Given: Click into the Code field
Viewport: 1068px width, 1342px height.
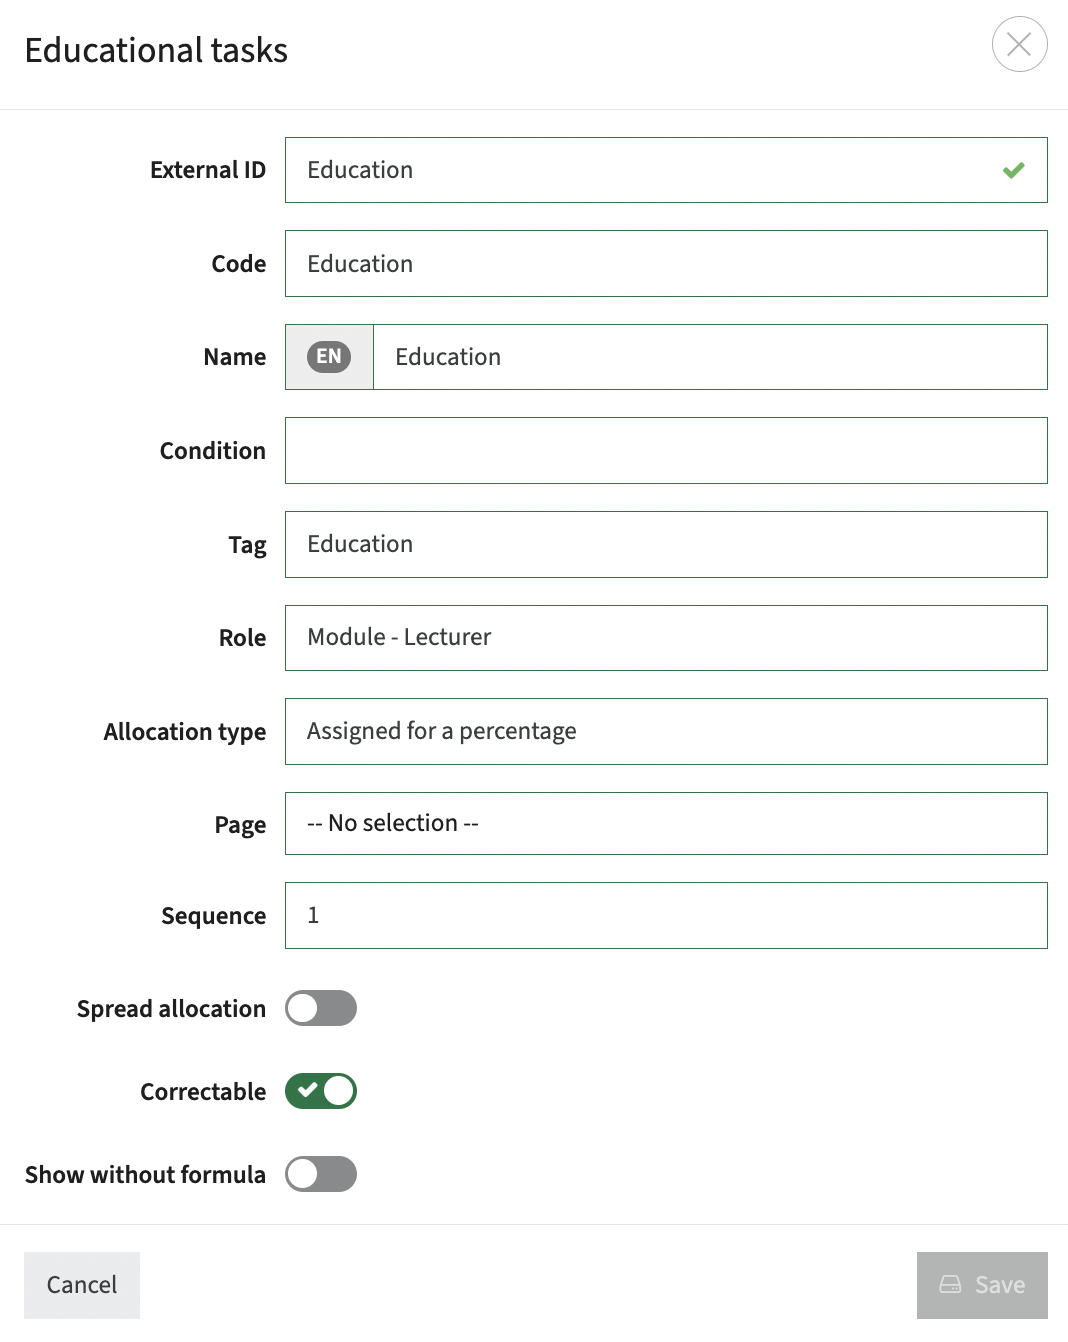Looking at the screenshot, I should click(x=666, y=264).
